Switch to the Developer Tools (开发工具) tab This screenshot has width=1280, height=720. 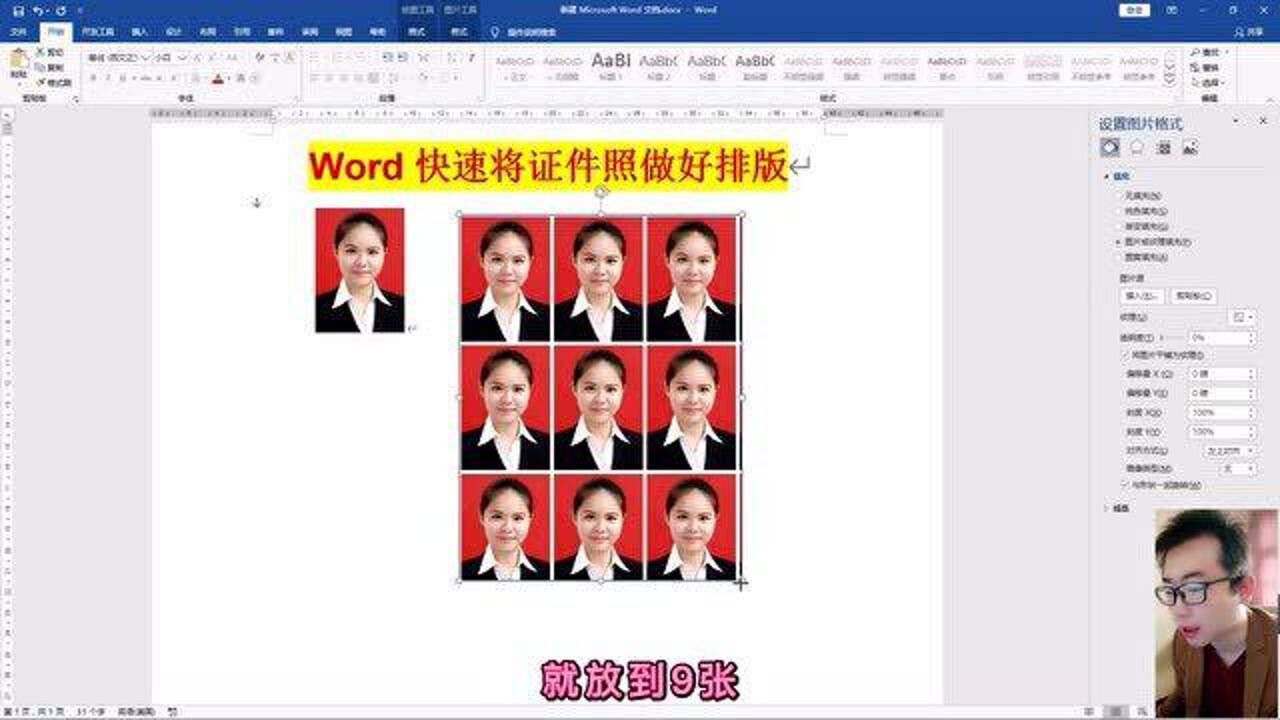tap(97, 32)
